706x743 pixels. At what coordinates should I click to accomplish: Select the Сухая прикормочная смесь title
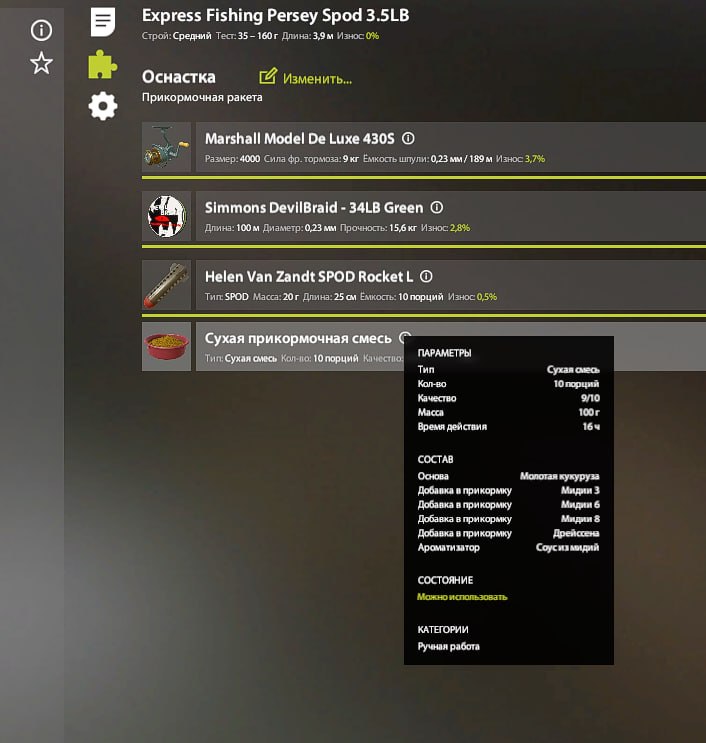pos(298,338)
